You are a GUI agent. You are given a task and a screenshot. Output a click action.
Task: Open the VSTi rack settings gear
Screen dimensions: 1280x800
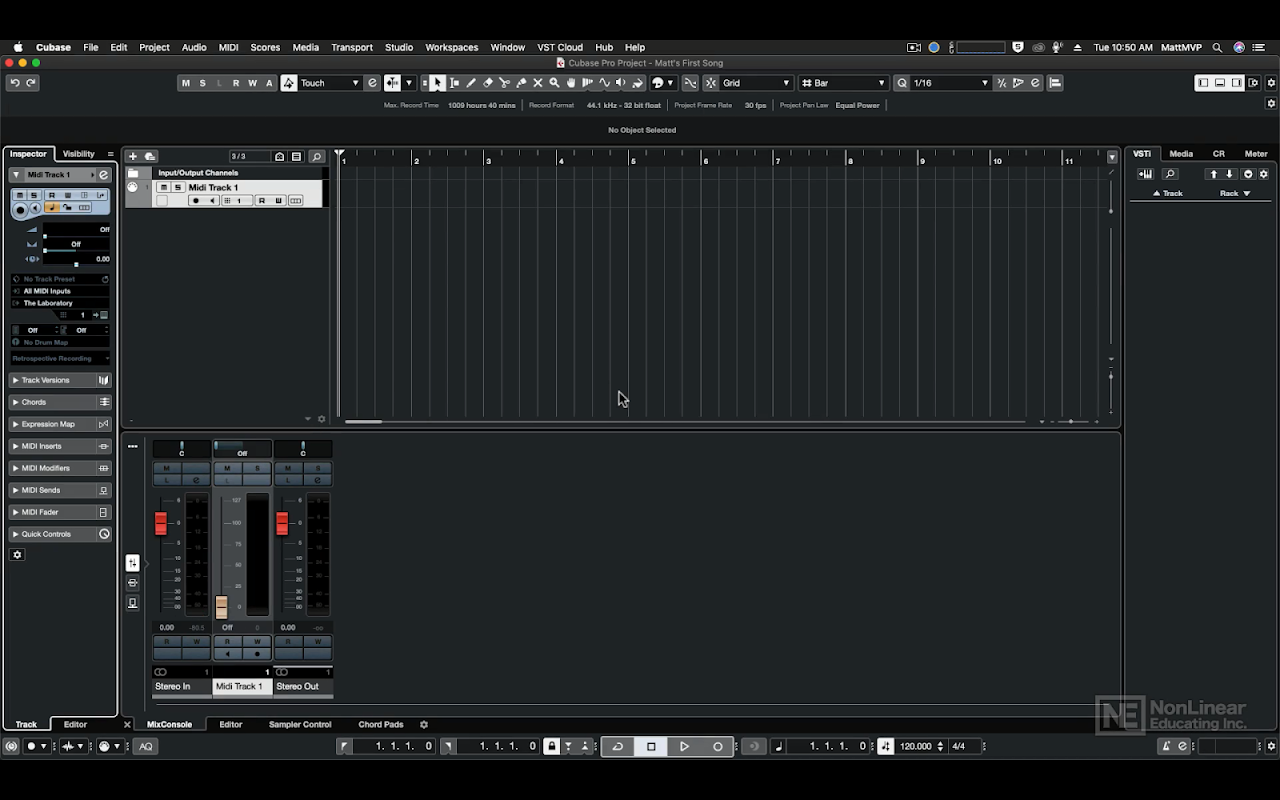(1264, 174)
